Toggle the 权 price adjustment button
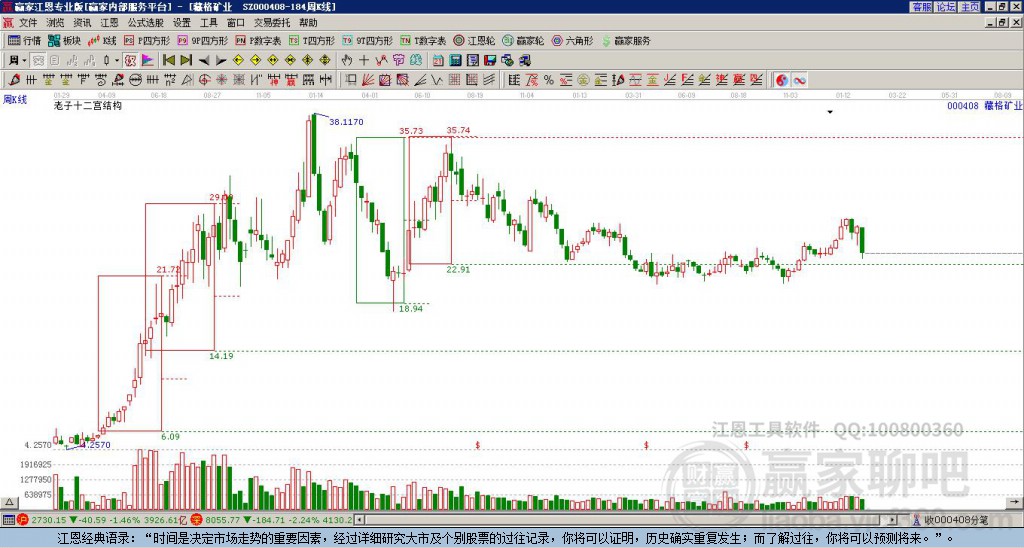The height and width of the screenshot is (548, 1024). coord(130,61)
